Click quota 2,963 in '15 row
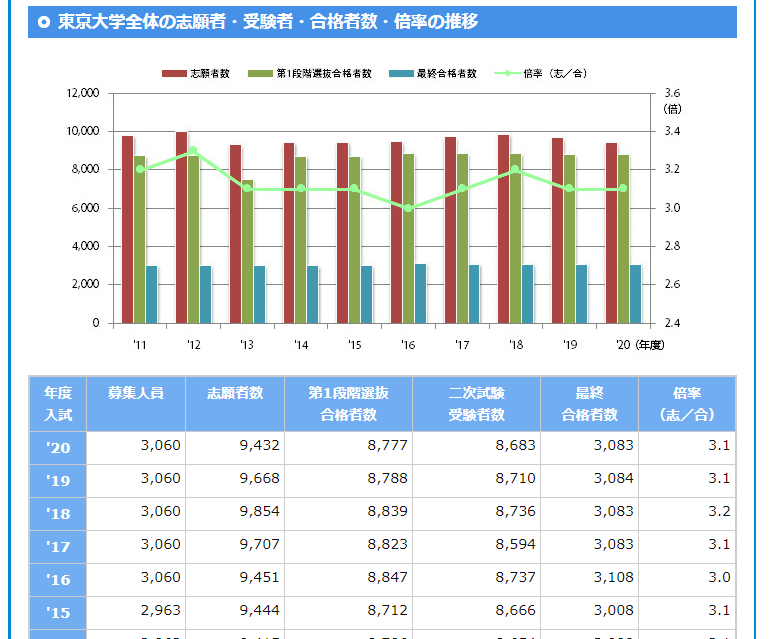Viewport: 769px width, 639px height. 160,610
